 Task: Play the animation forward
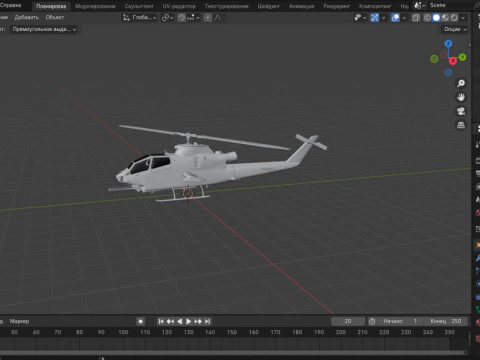tap(189, 321)
